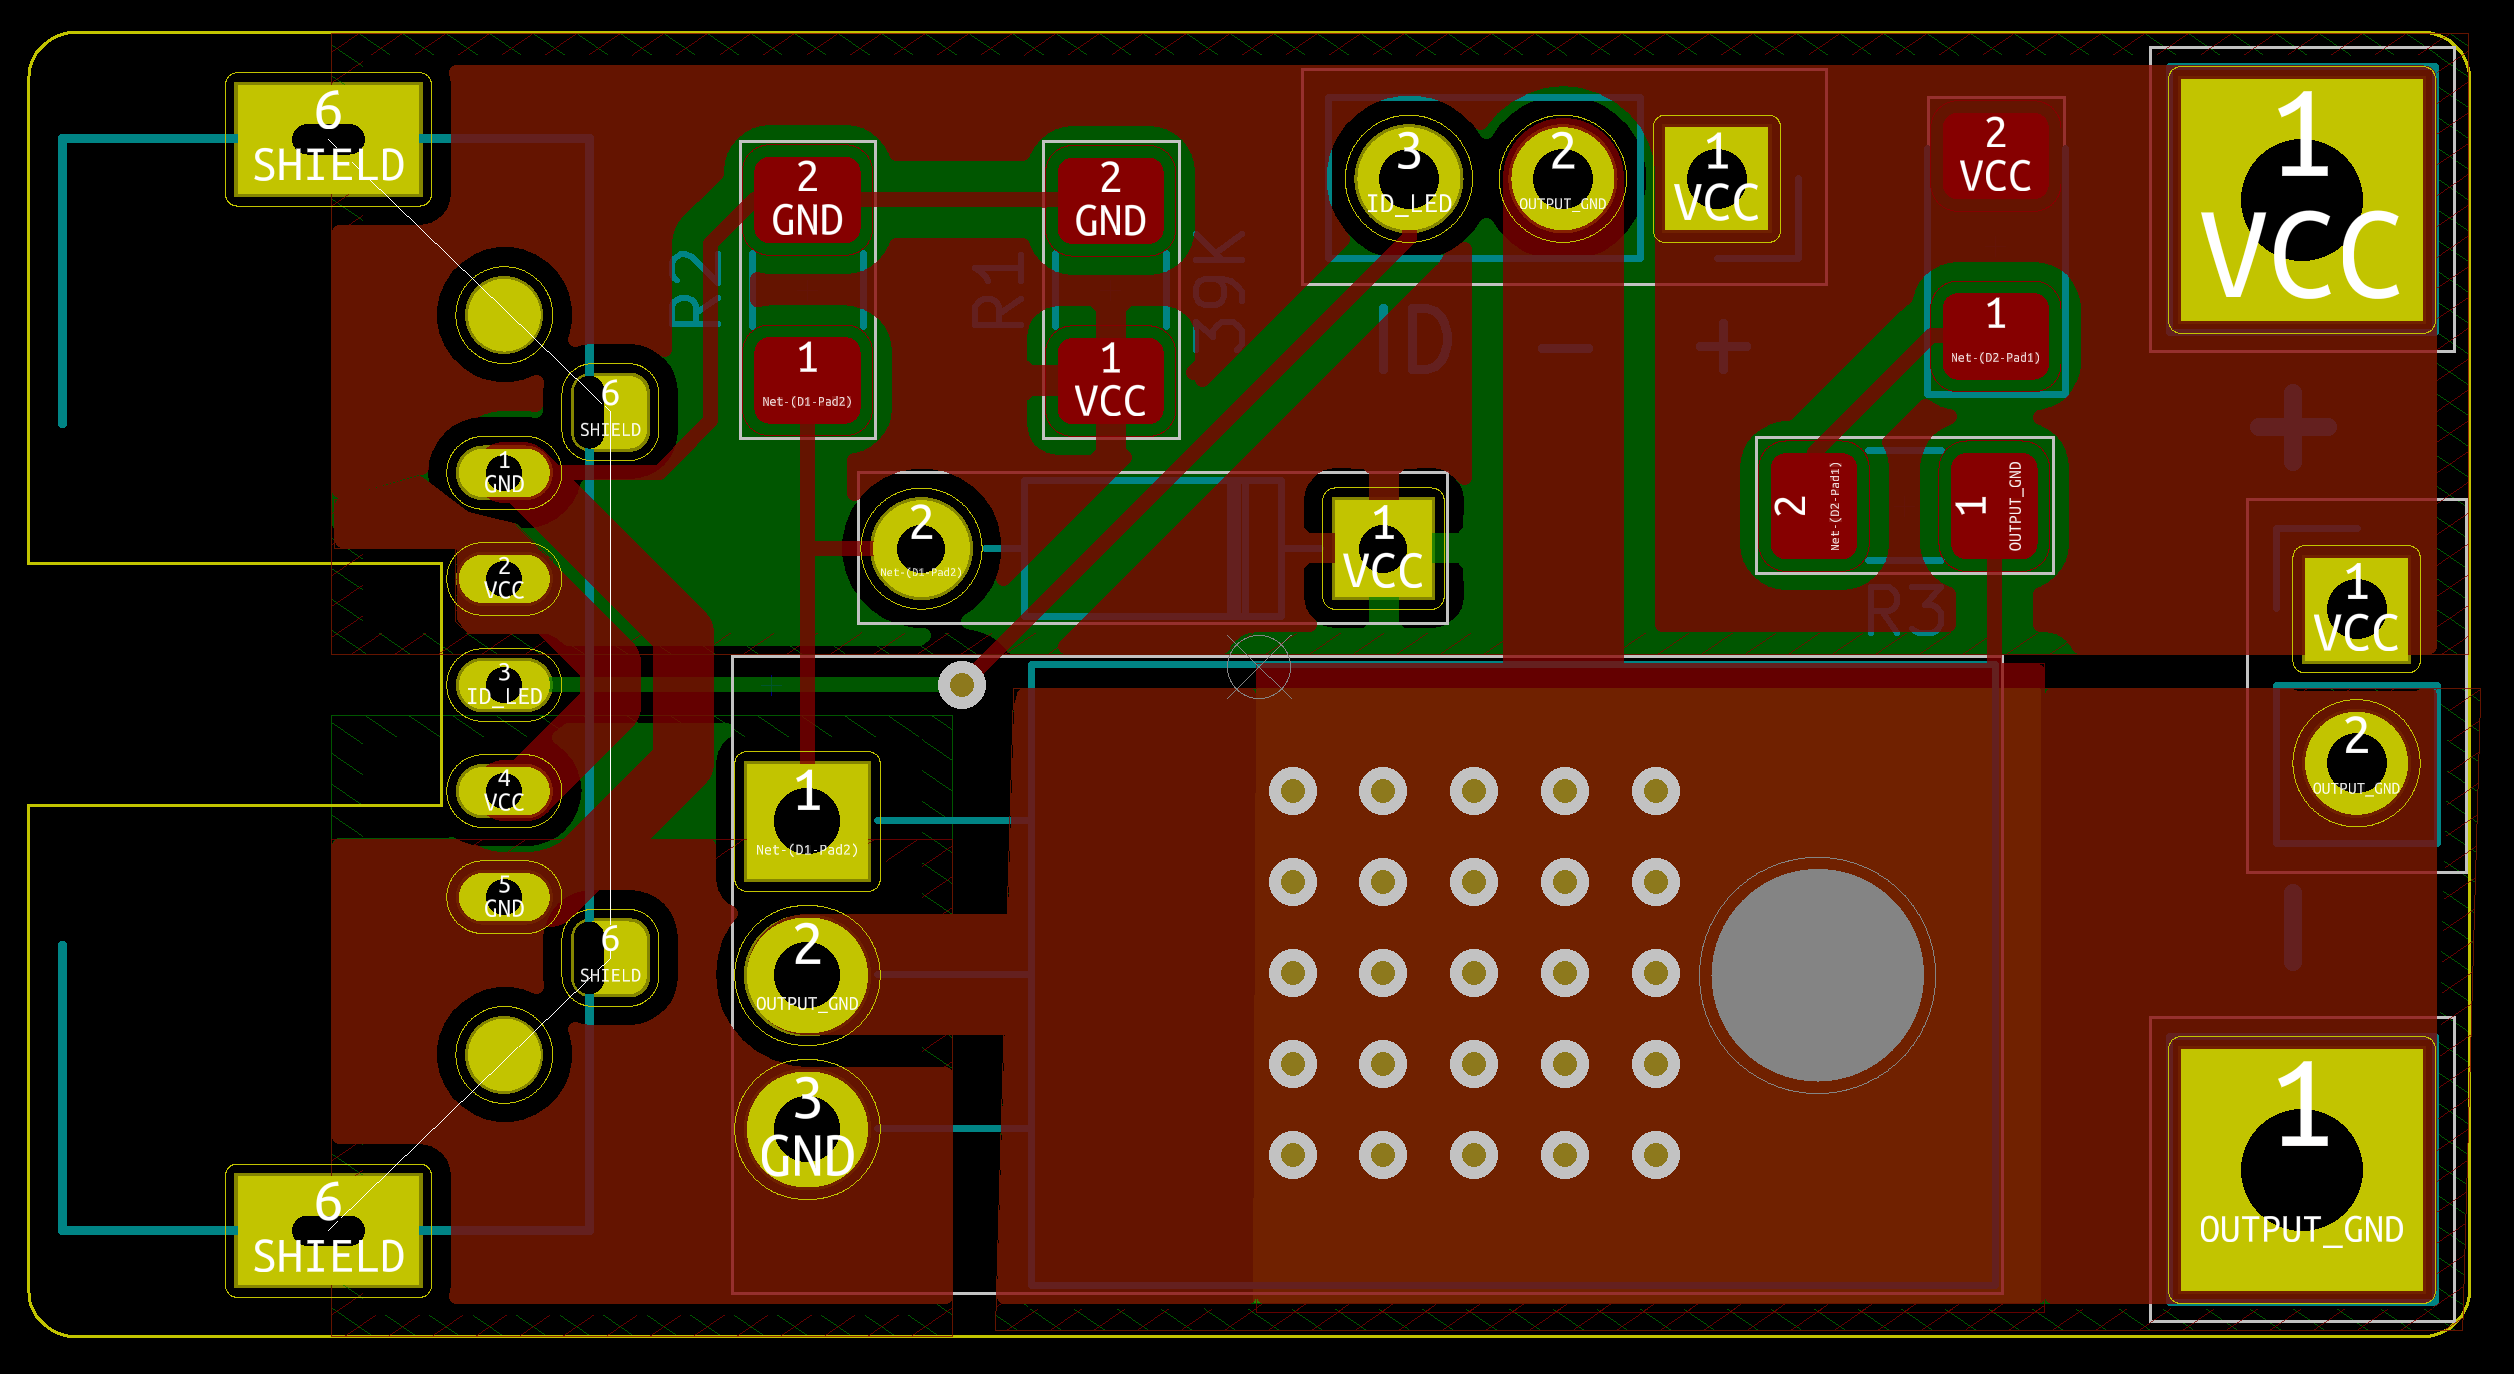Click the large VCC pad 1 at top-right corner
Viewport: 2514px width, 1374px height.
[2301, 200]
